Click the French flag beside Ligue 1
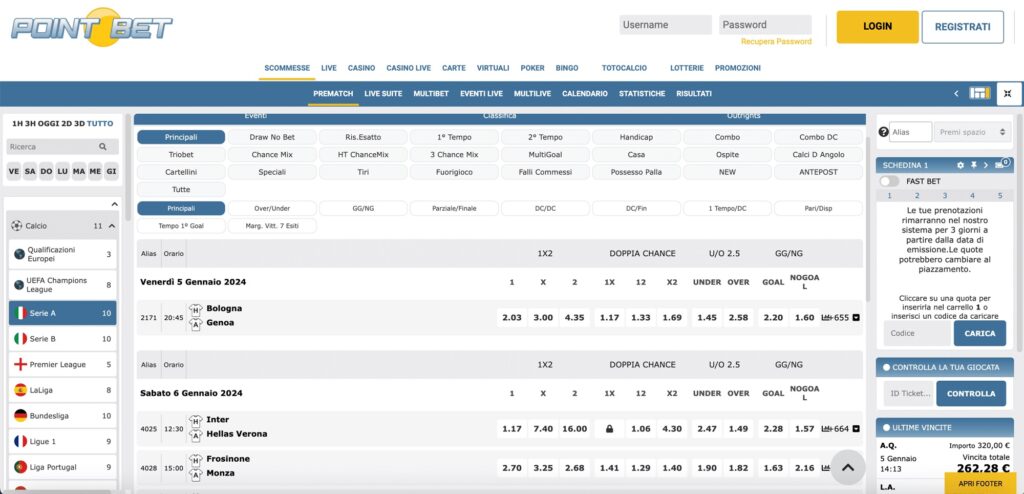This screenshot has width=1024, height=494. tap(20, 441)
